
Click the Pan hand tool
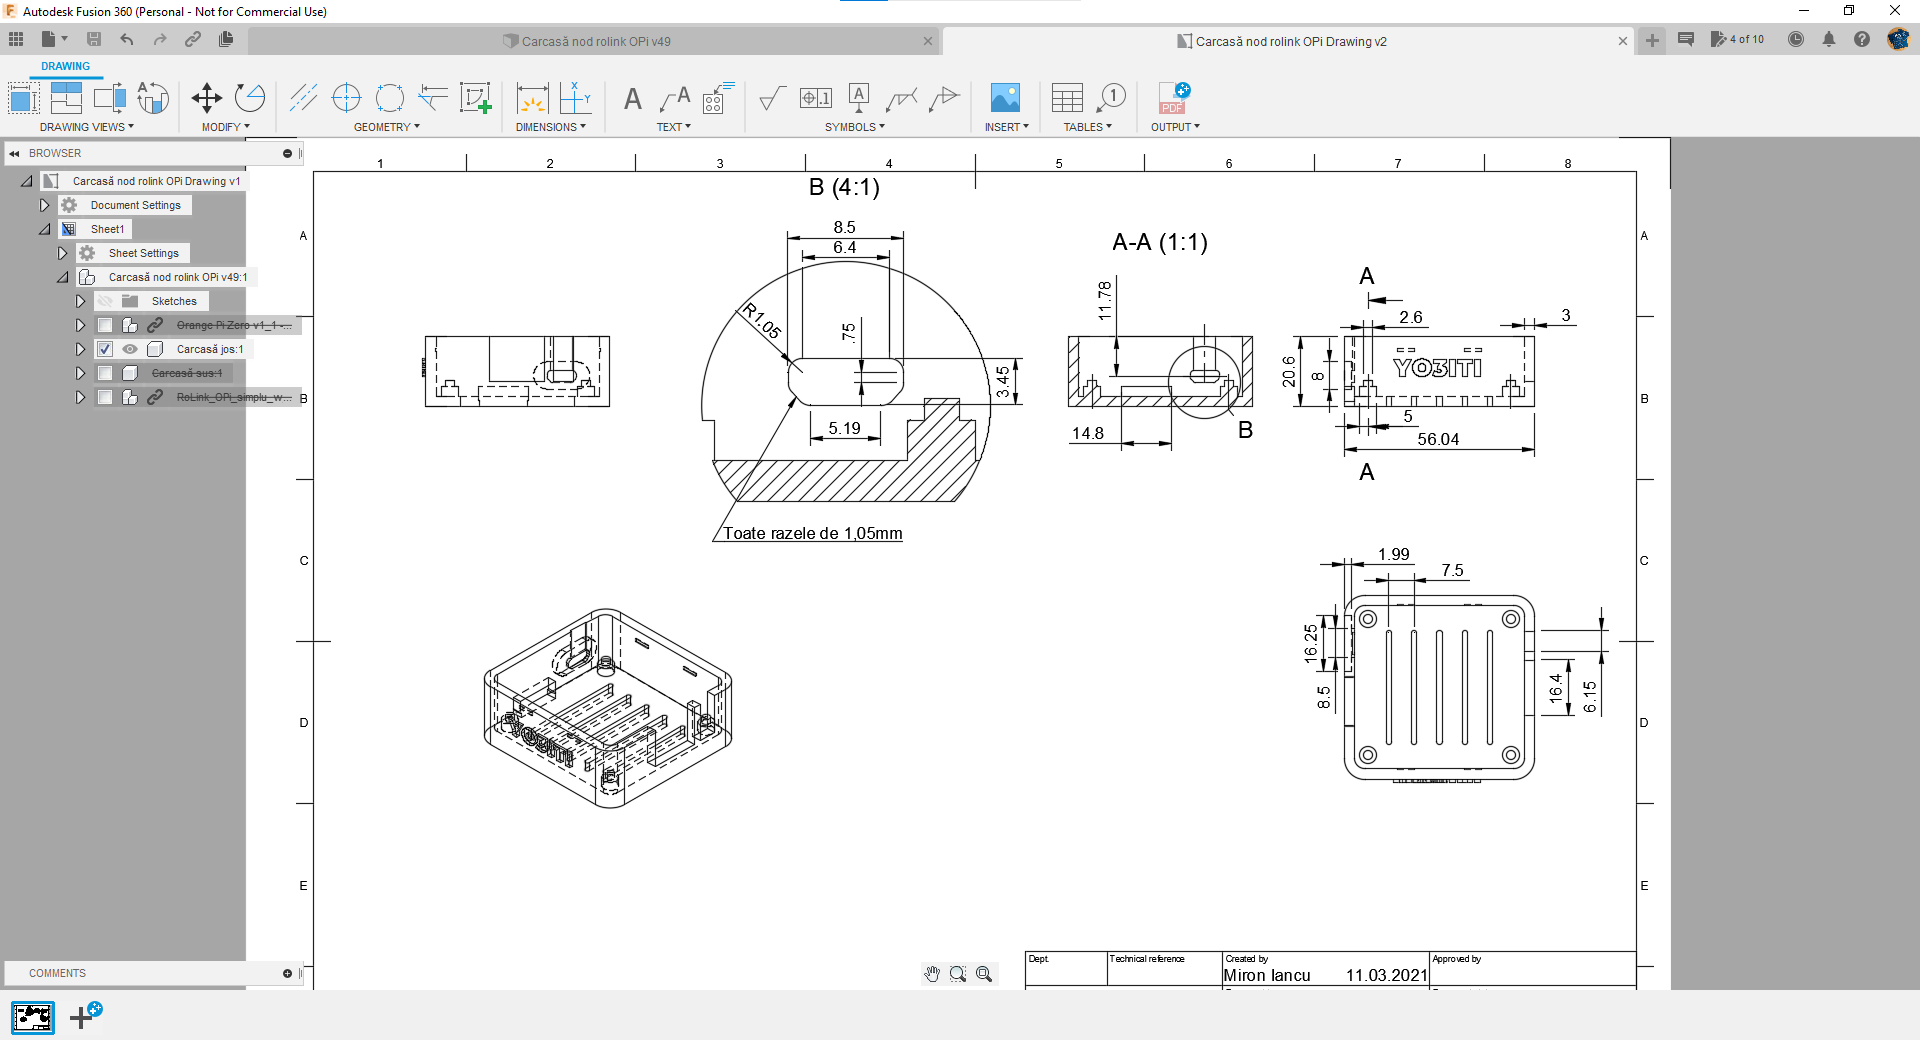pos(932,974)
